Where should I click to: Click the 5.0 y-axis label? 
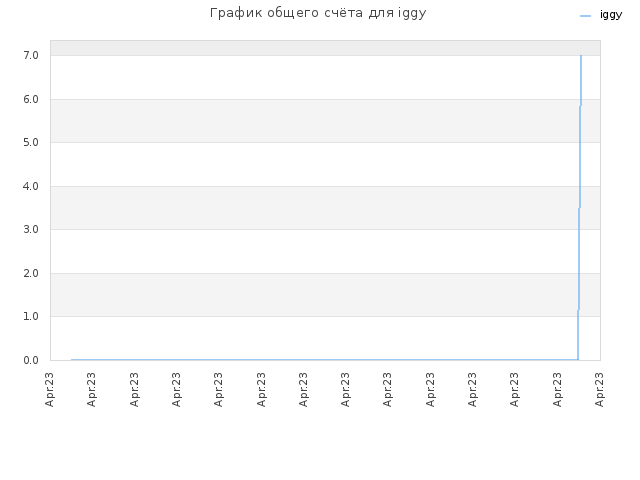coord(31,142)
